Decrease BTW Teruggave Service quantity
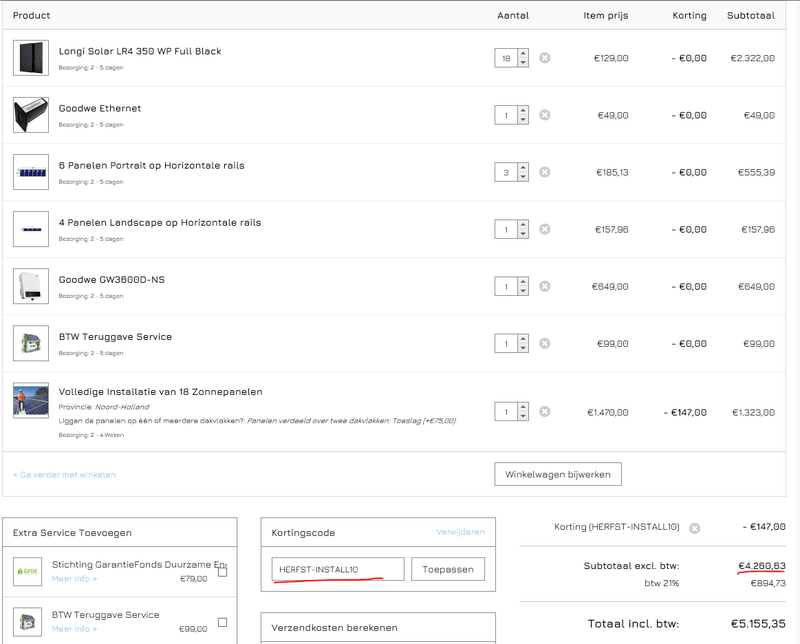The image size is (800, 644). [x=523, y=348]
